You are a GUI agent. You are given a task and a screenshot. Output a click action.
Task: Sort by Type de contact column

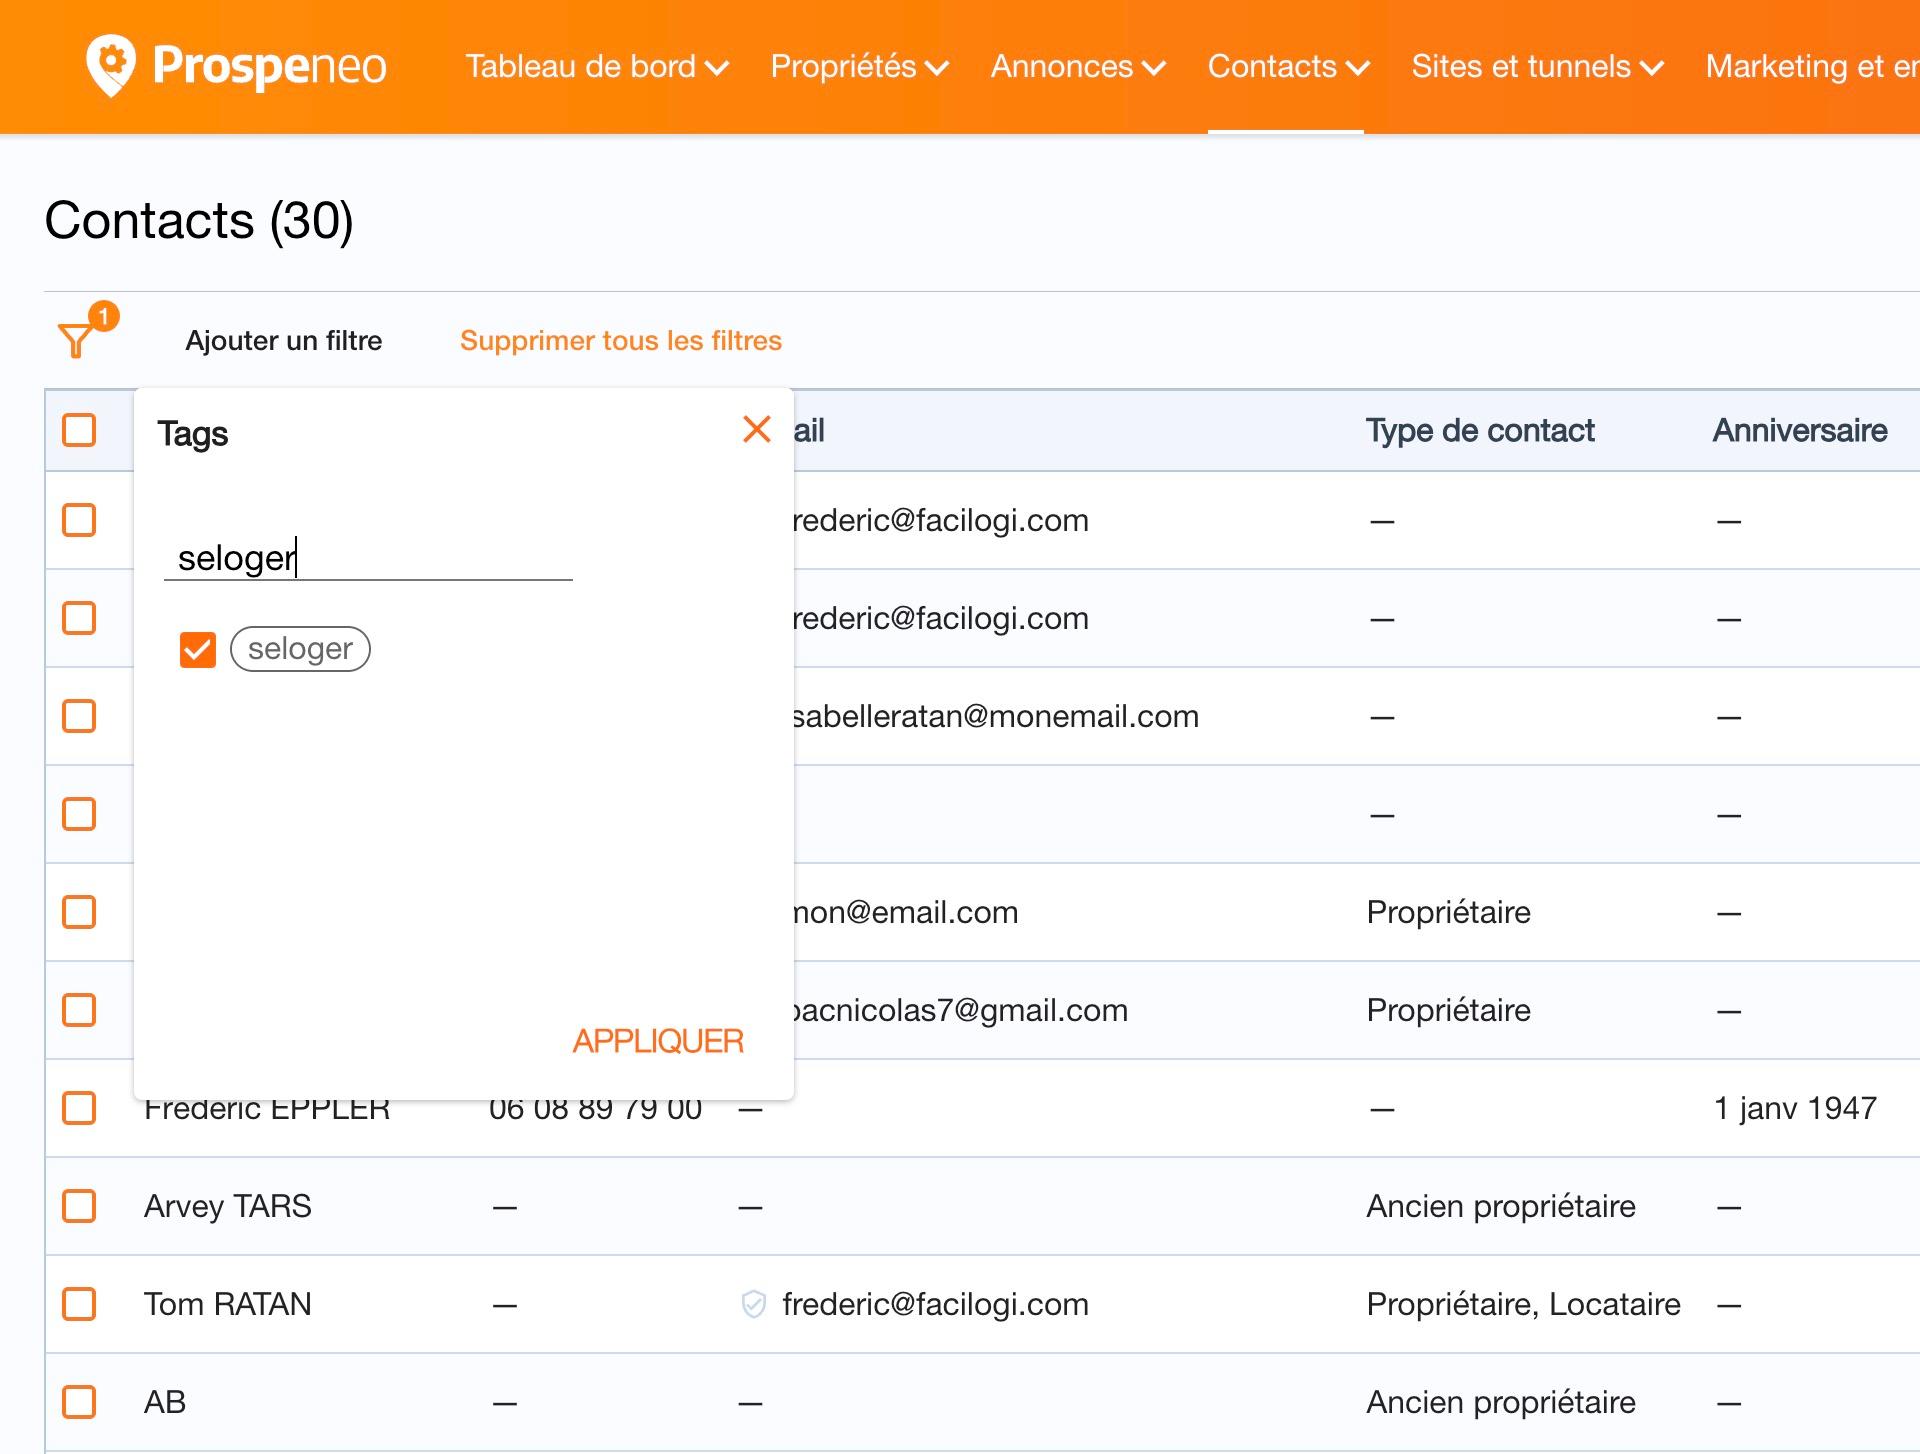(x=1480, y=431)
